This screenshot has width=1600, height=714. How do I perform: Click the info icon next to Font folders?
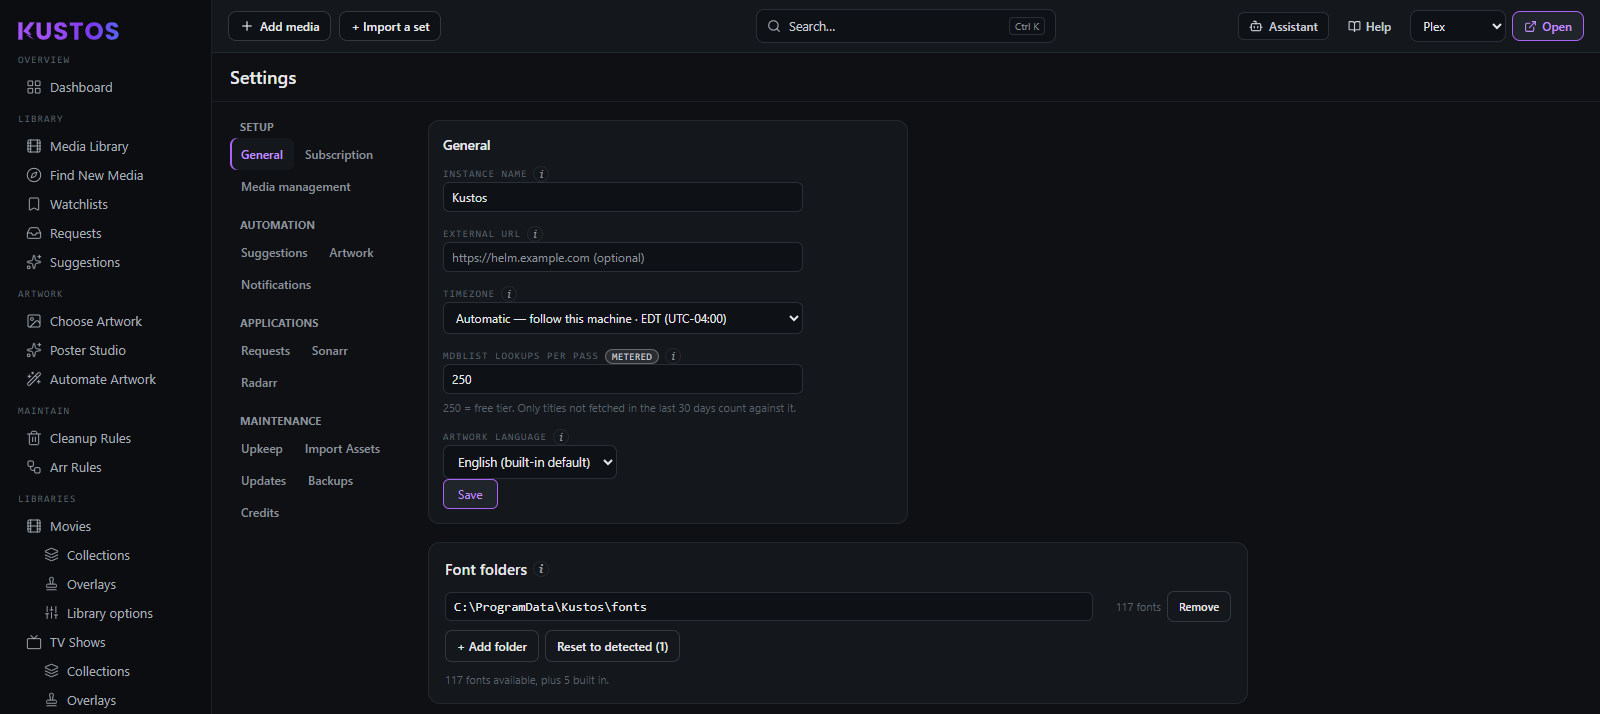point(541,569)
